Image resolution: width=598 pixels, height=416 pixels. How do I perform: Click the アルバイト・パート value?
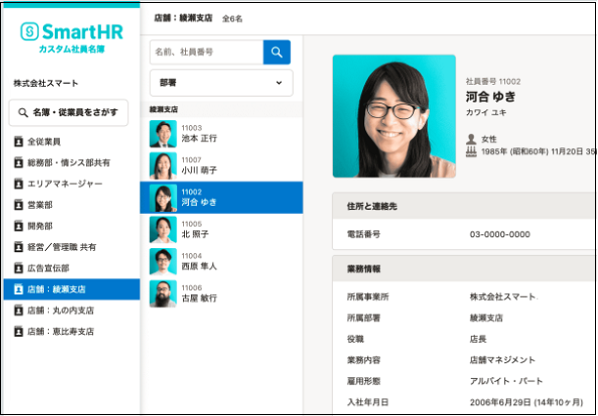point(506,381)
